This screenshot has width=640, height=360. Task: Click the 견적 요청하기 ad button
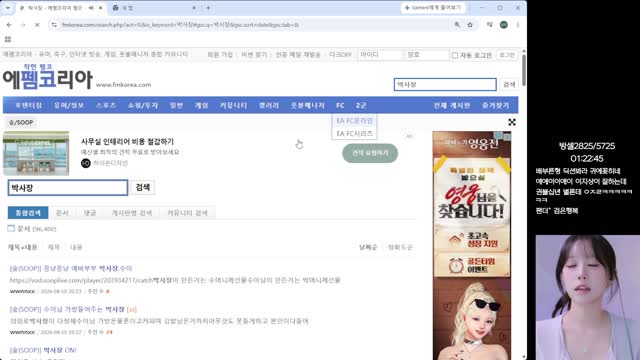(370, 153)
